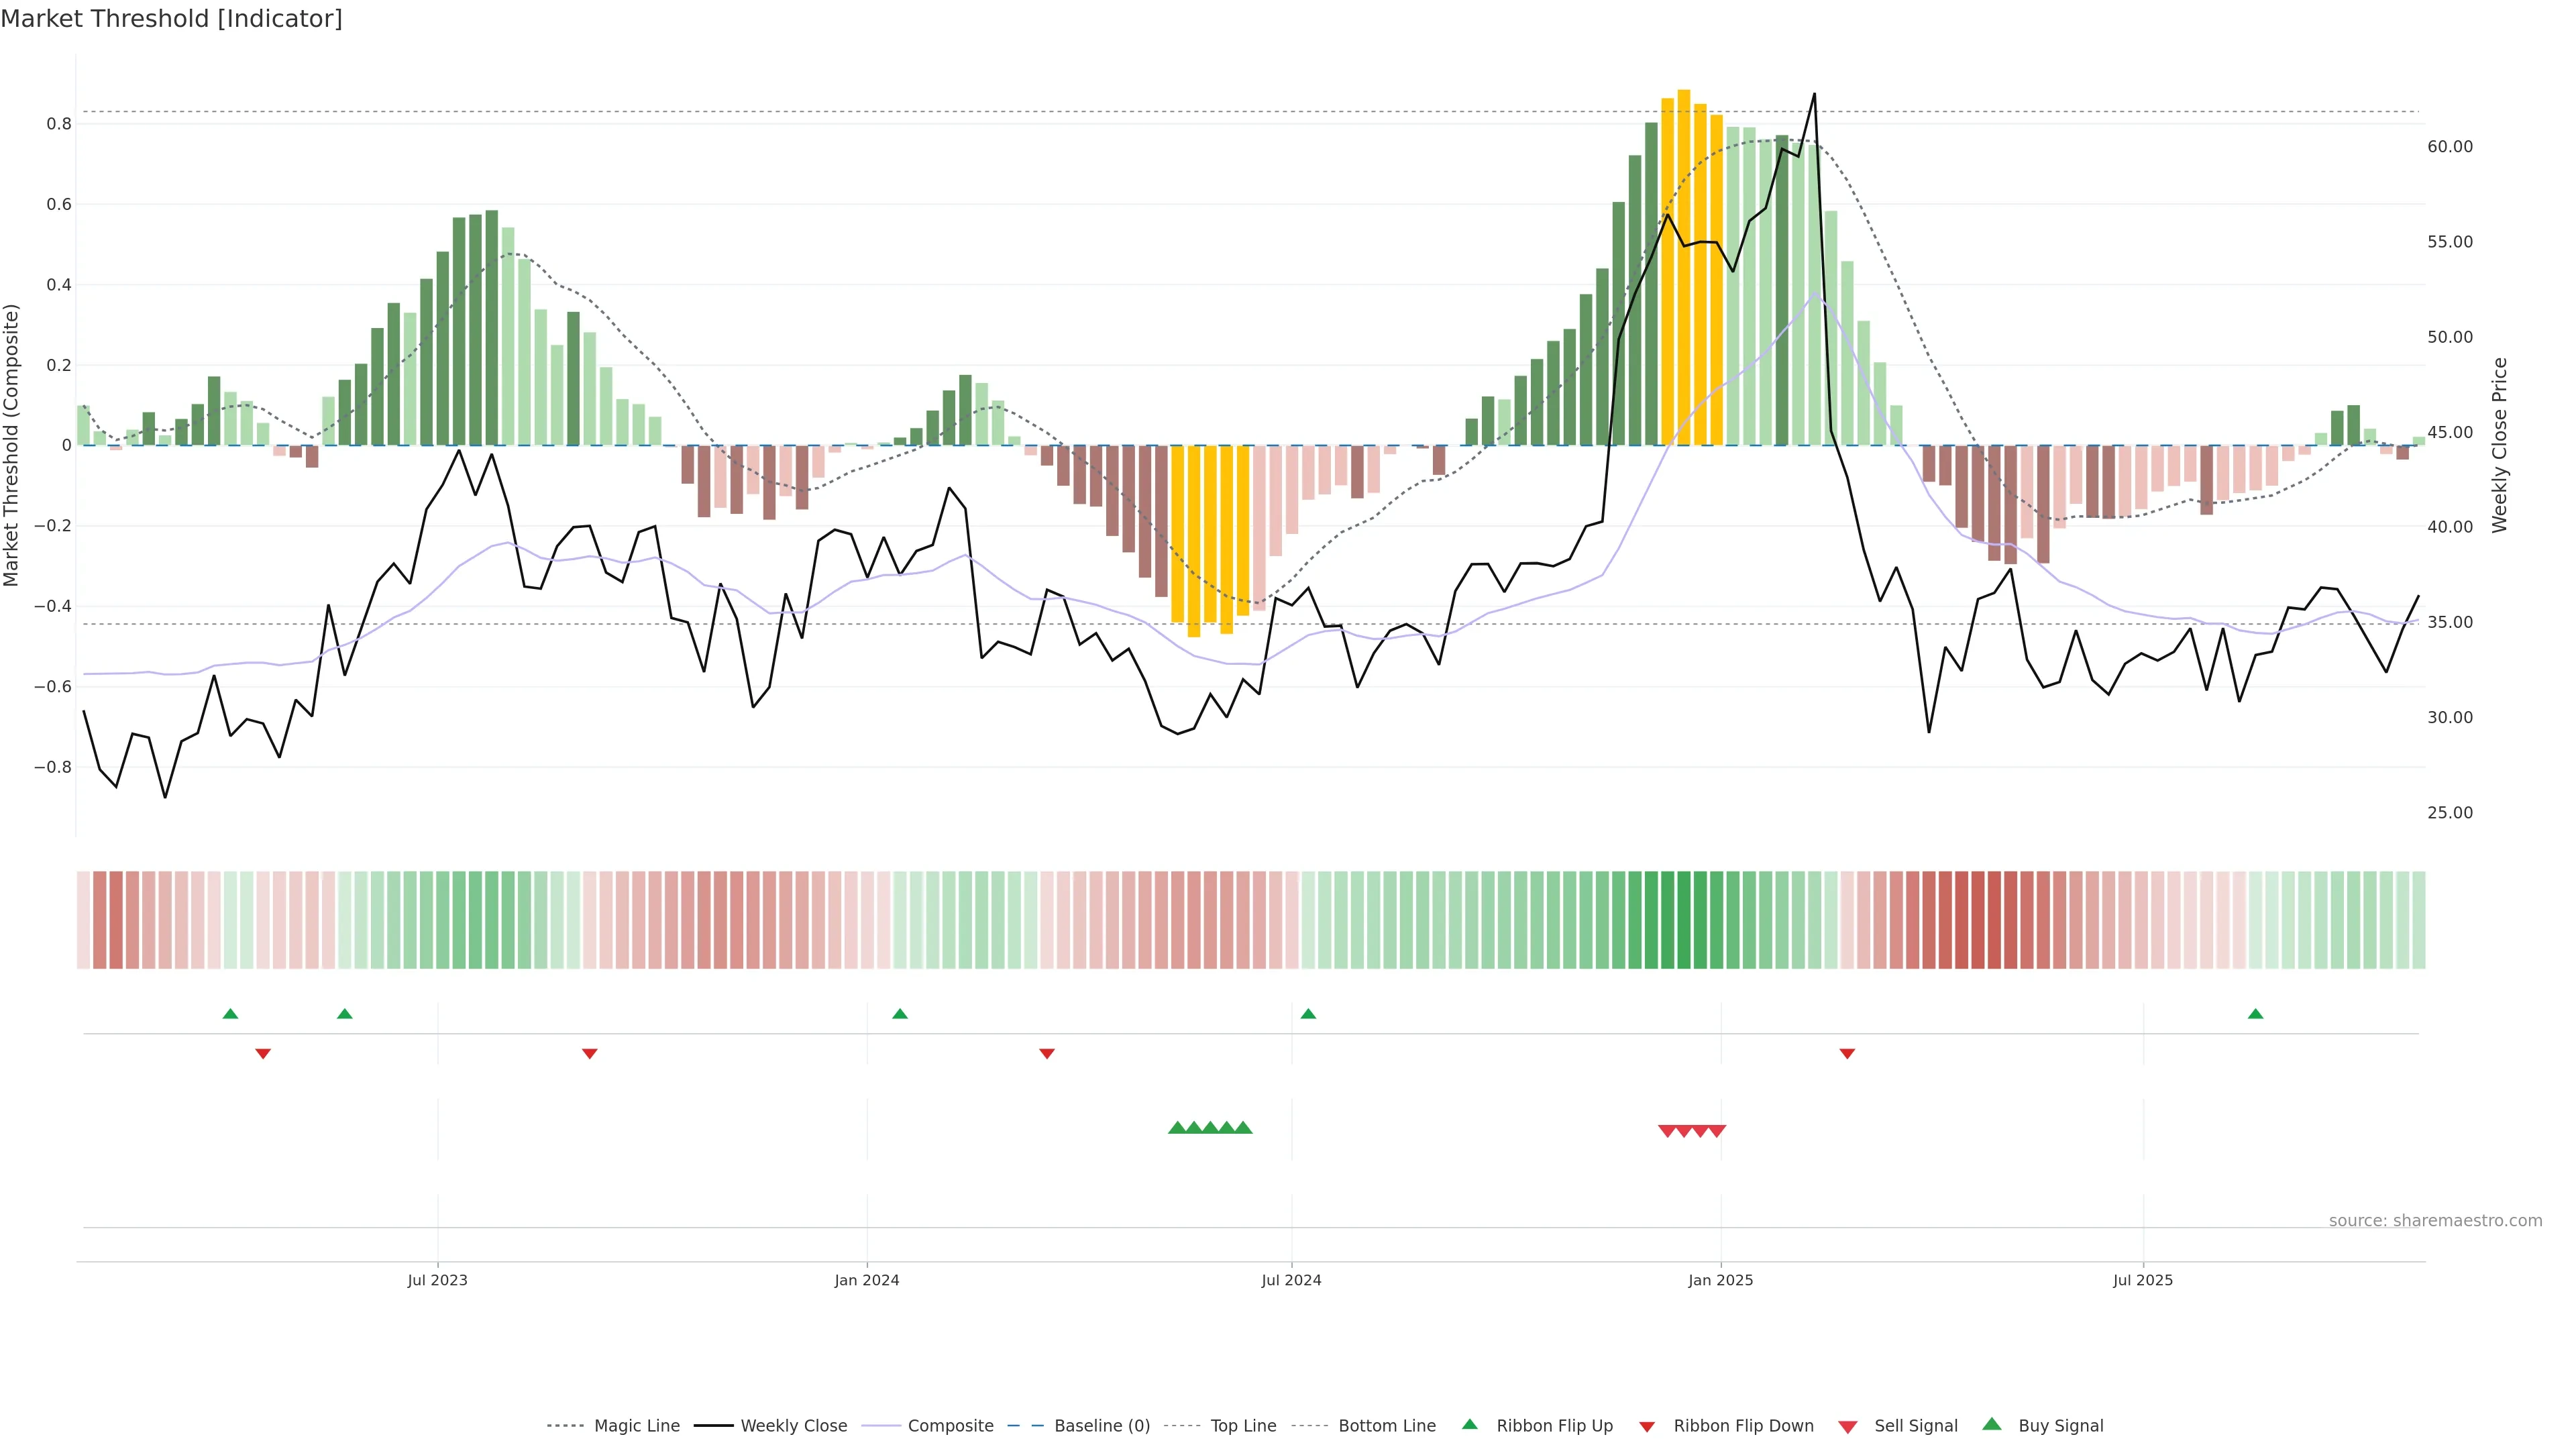The width and height of the screenshot is (2576, 1449).
Task: Click the Jul 2023 x-axis label
Action: click(x=437, y=1280)
